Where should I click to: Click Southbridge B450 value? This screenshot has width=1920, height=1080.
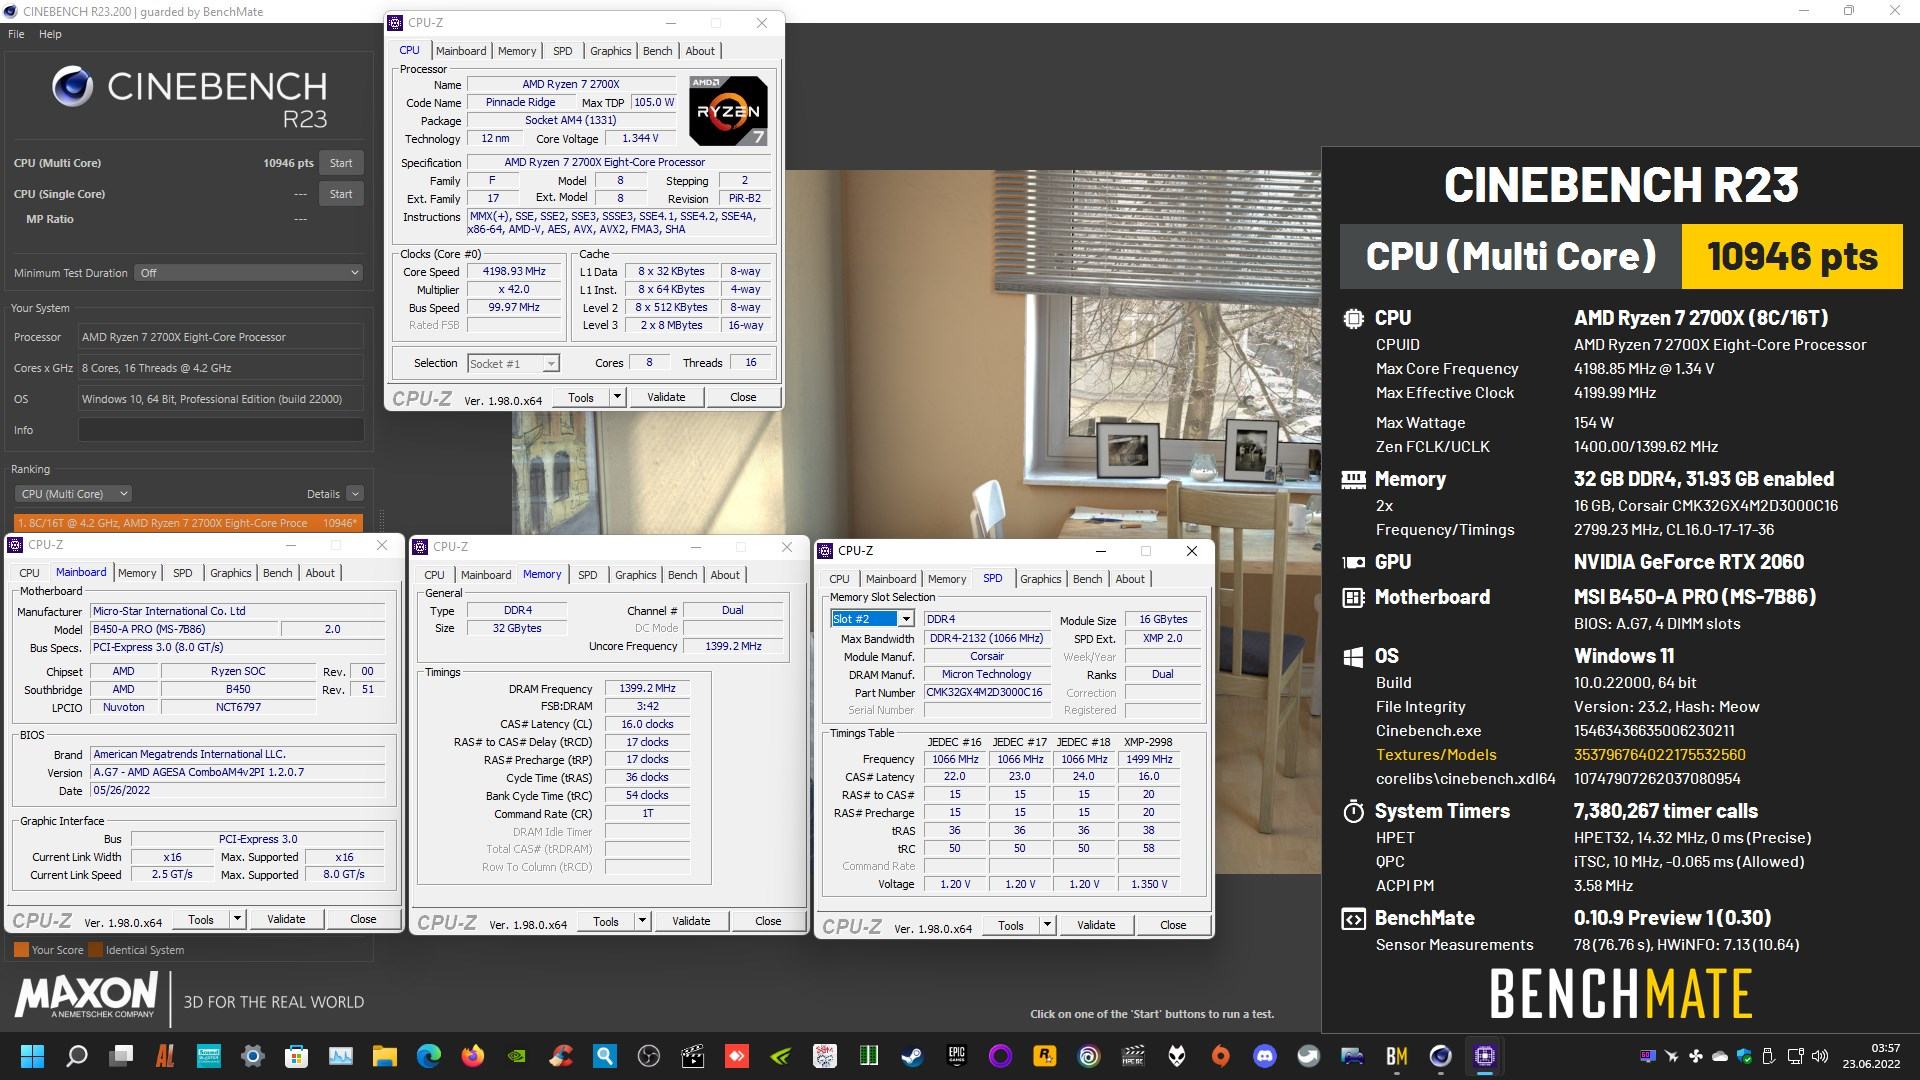238,689
